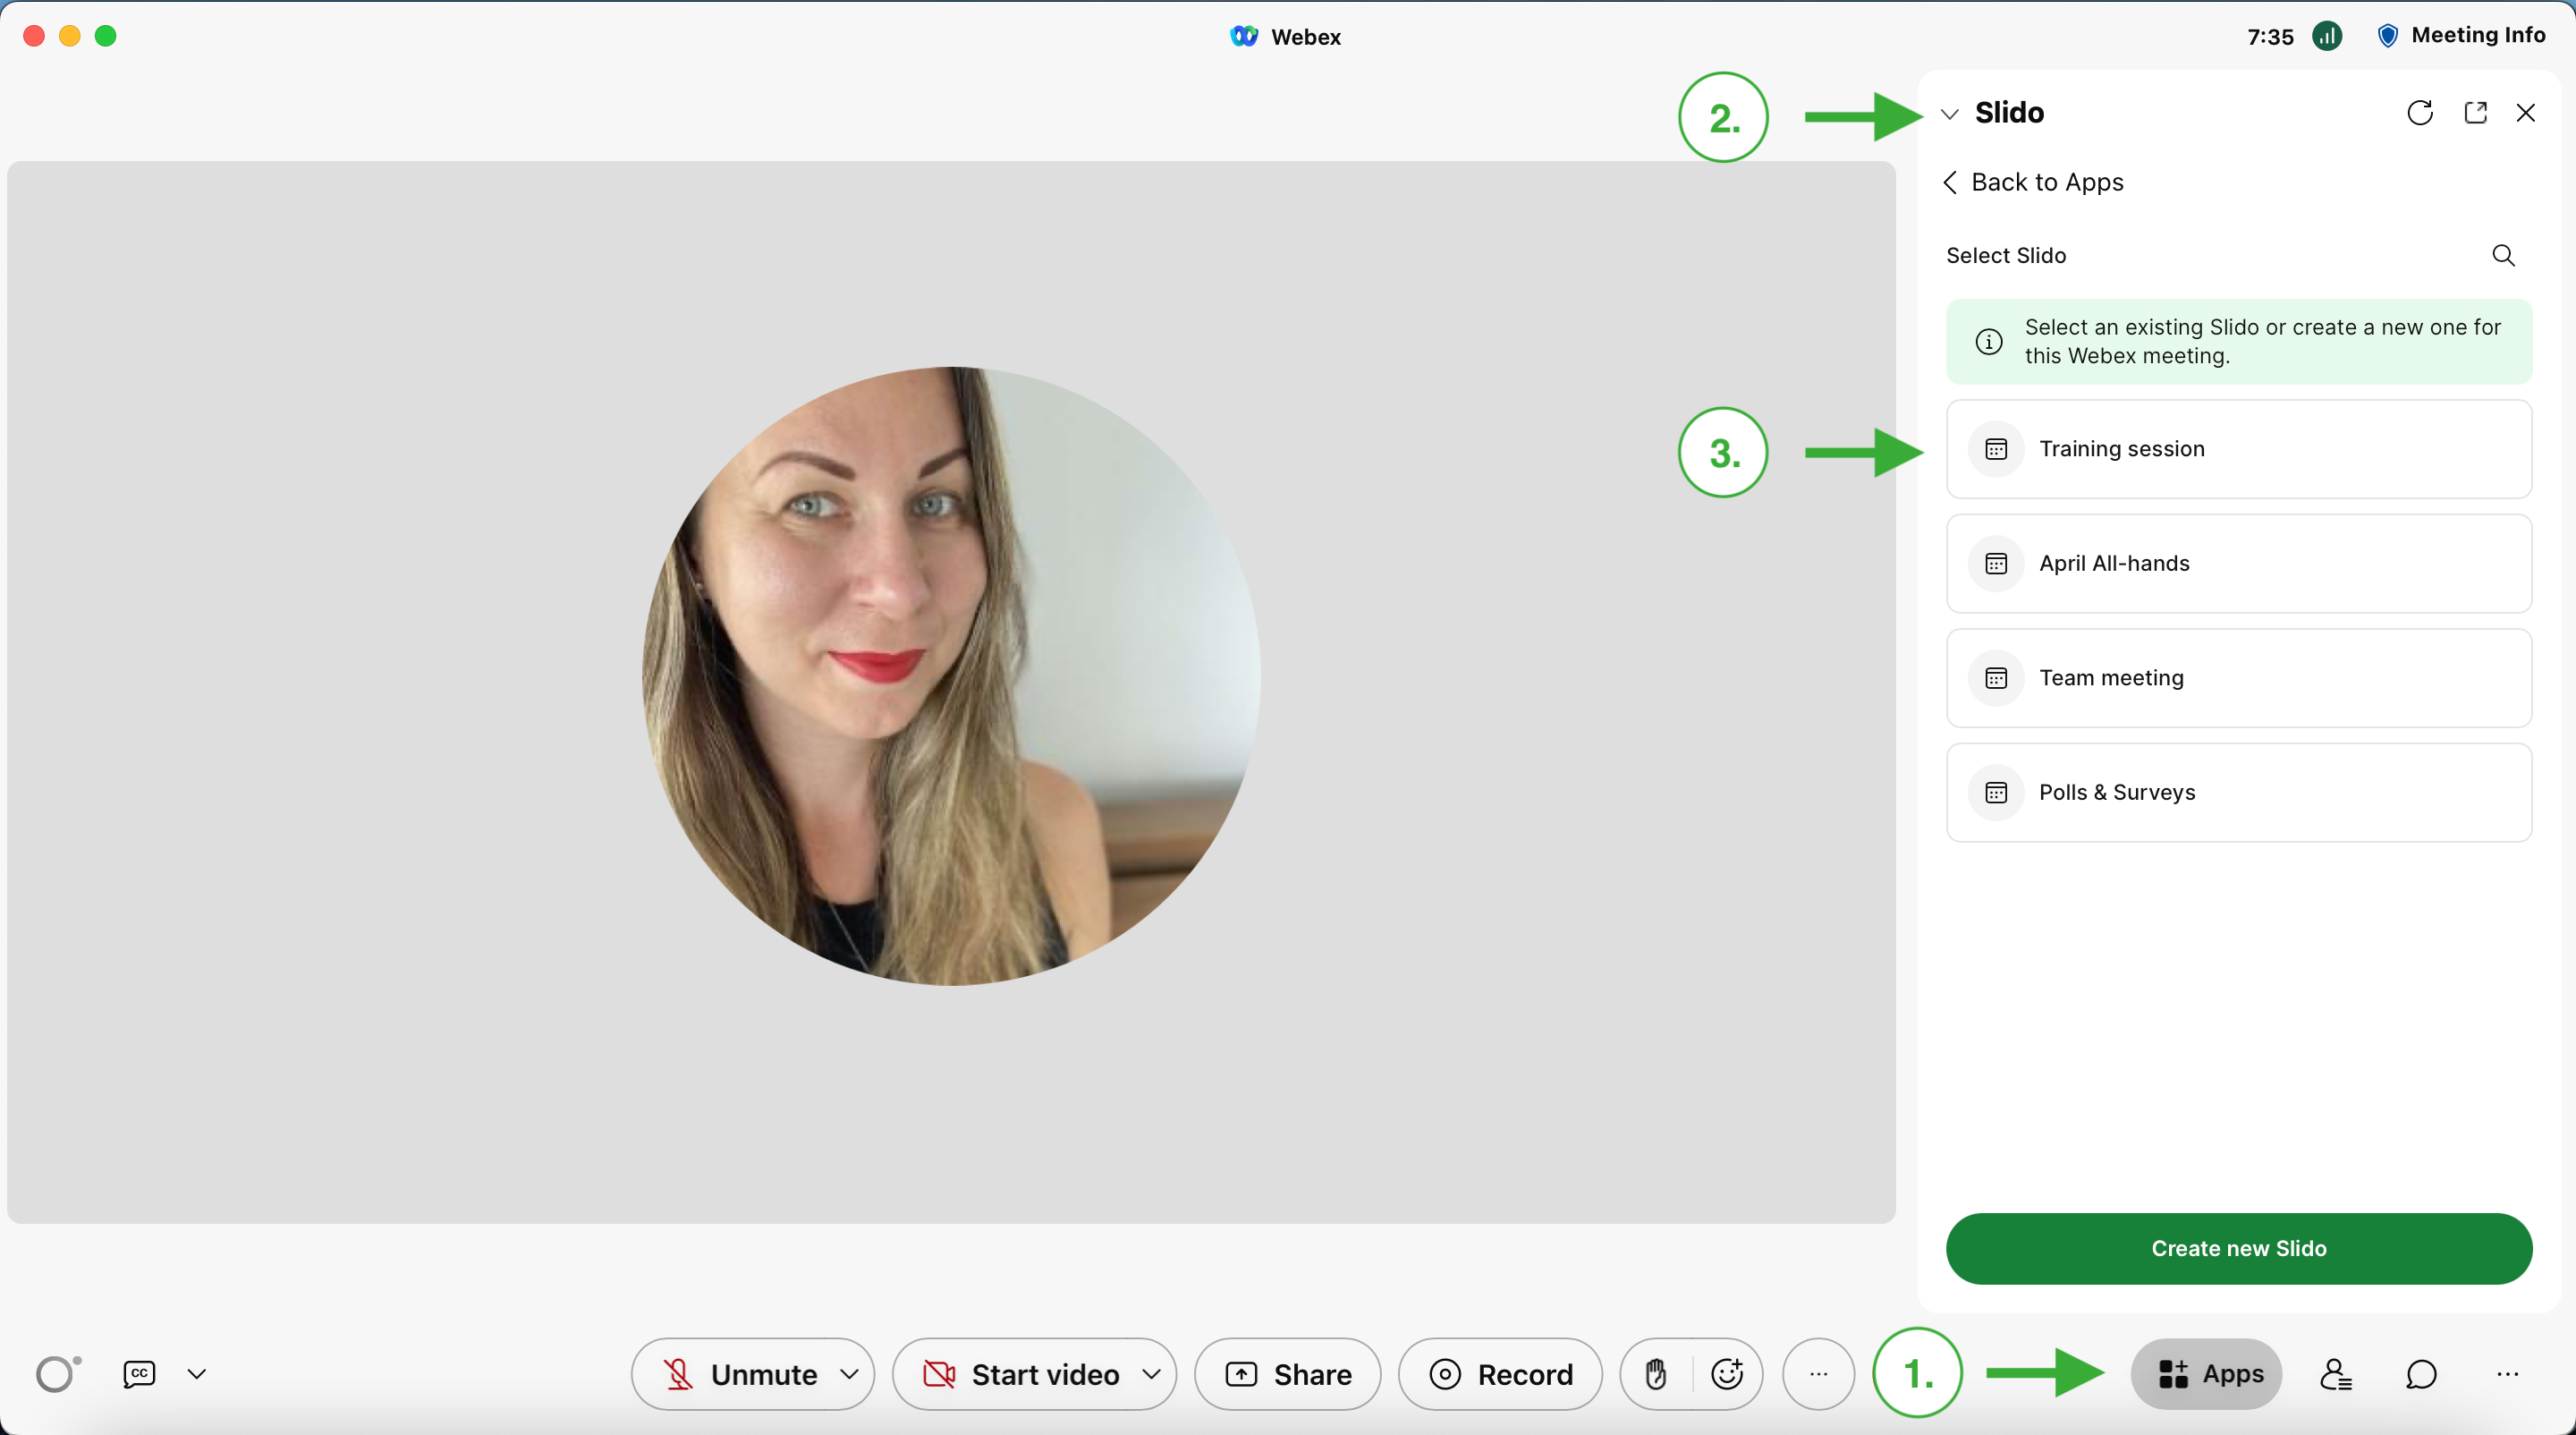This screenshot has height=1435, width=2576.
Task: Click the info icon in green notice
Action: point(1989,342)
